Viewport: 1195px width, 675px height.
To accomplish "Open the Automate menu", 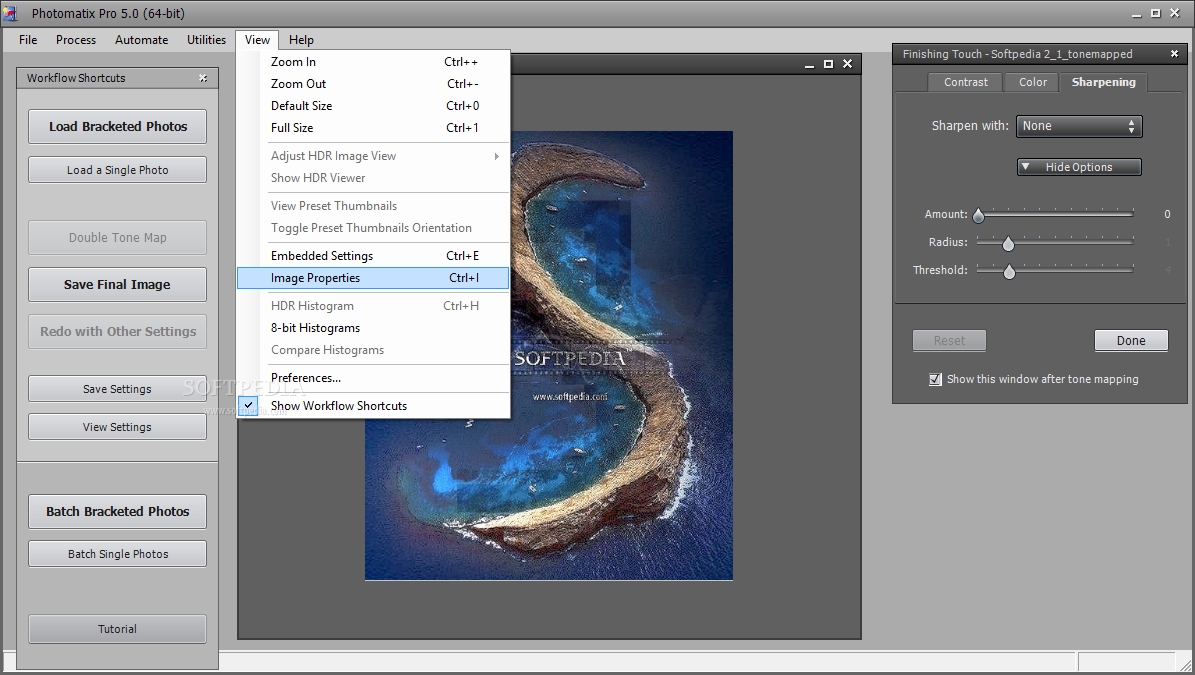I will 142,40.
